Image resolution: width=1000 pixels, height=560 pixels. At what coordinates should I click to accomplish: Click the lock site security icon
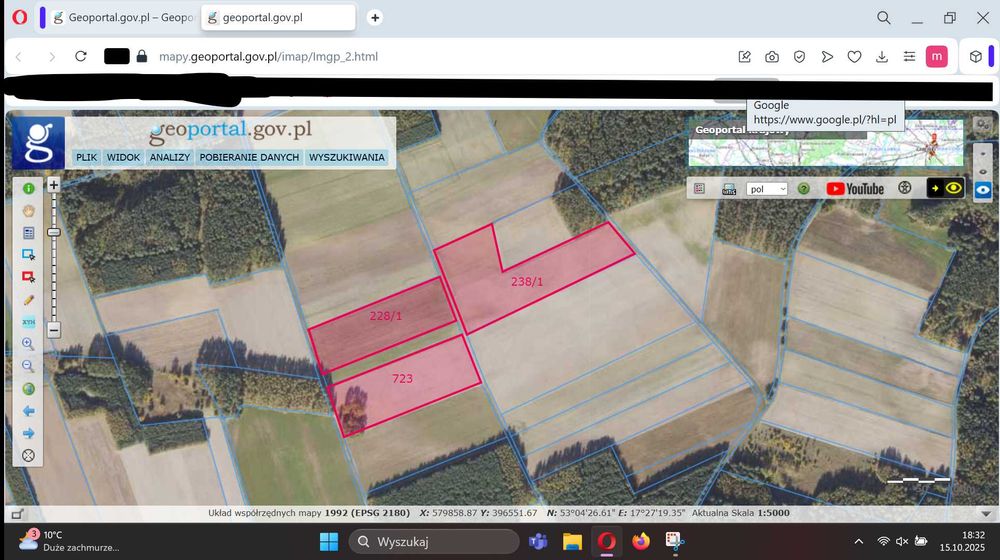(x=142, y=56)
